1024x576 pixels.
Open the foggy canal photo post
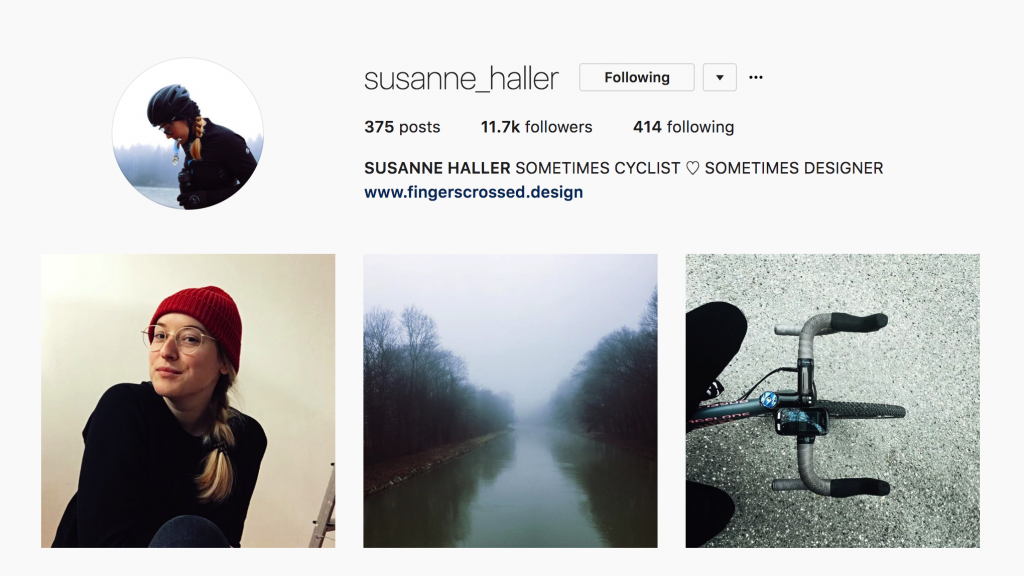tap(510, 400)
